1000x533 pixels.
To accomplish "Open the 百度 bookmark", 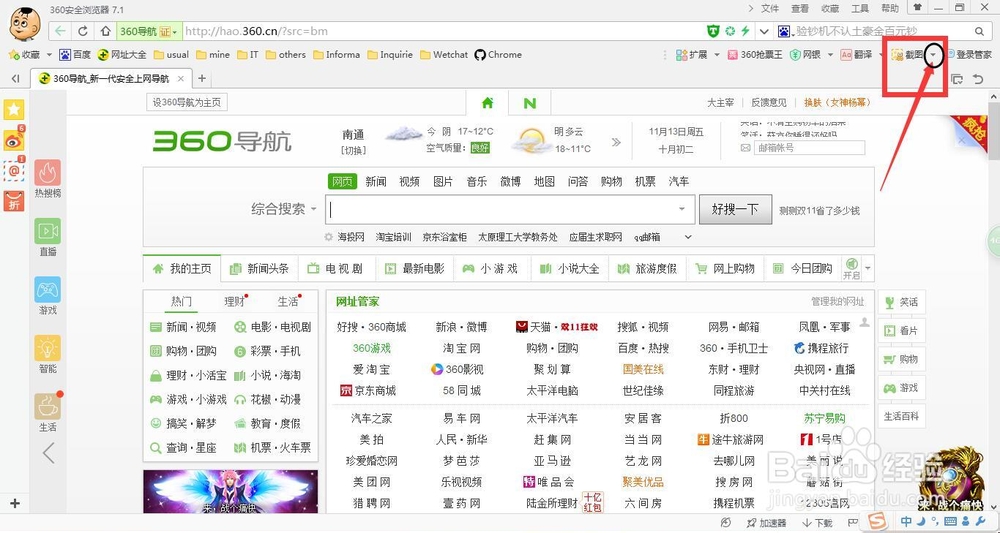I will click(x=75, y=55).
